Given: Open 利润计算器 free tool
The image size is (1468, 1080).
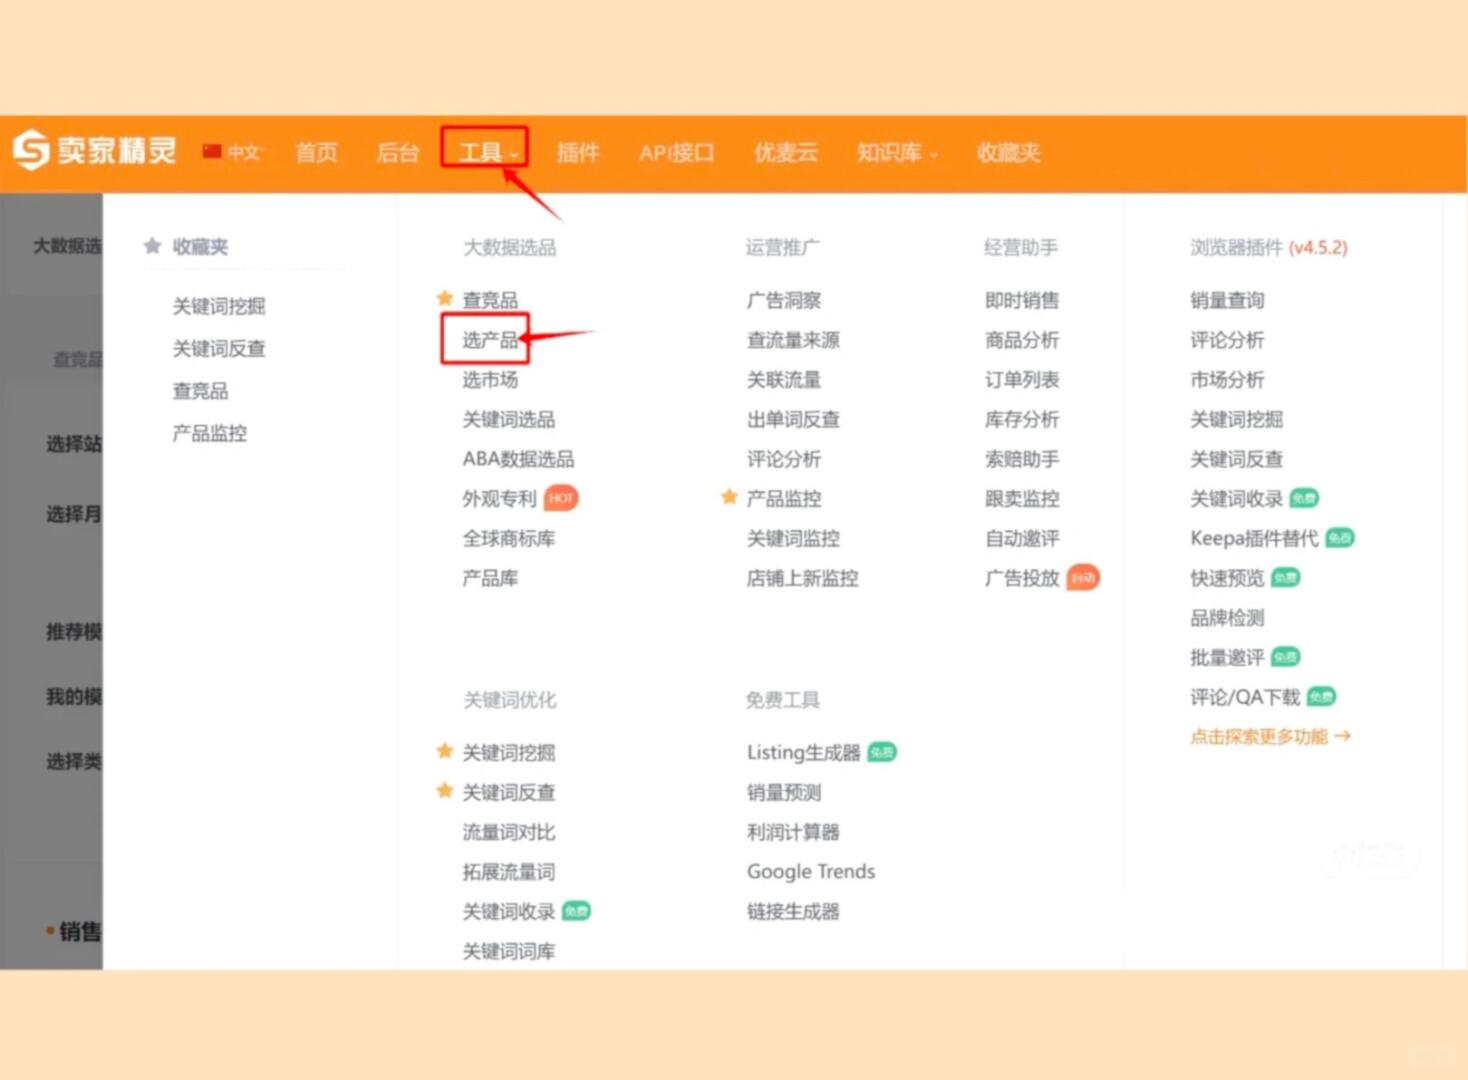Looking at the screenshot, I should point(794,832).
